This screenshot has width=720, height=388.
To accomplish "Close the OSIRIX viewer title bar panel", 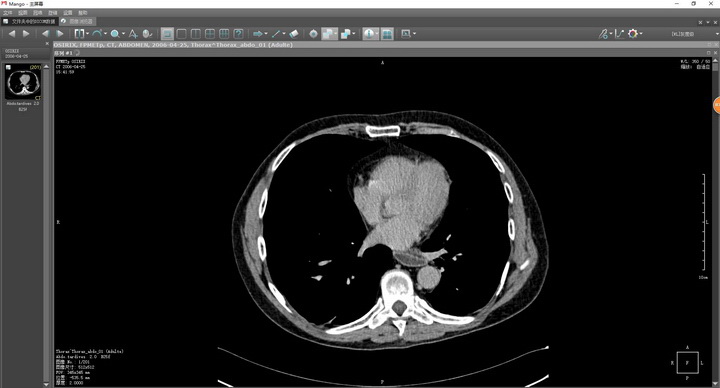I will (x=715, y=45).
